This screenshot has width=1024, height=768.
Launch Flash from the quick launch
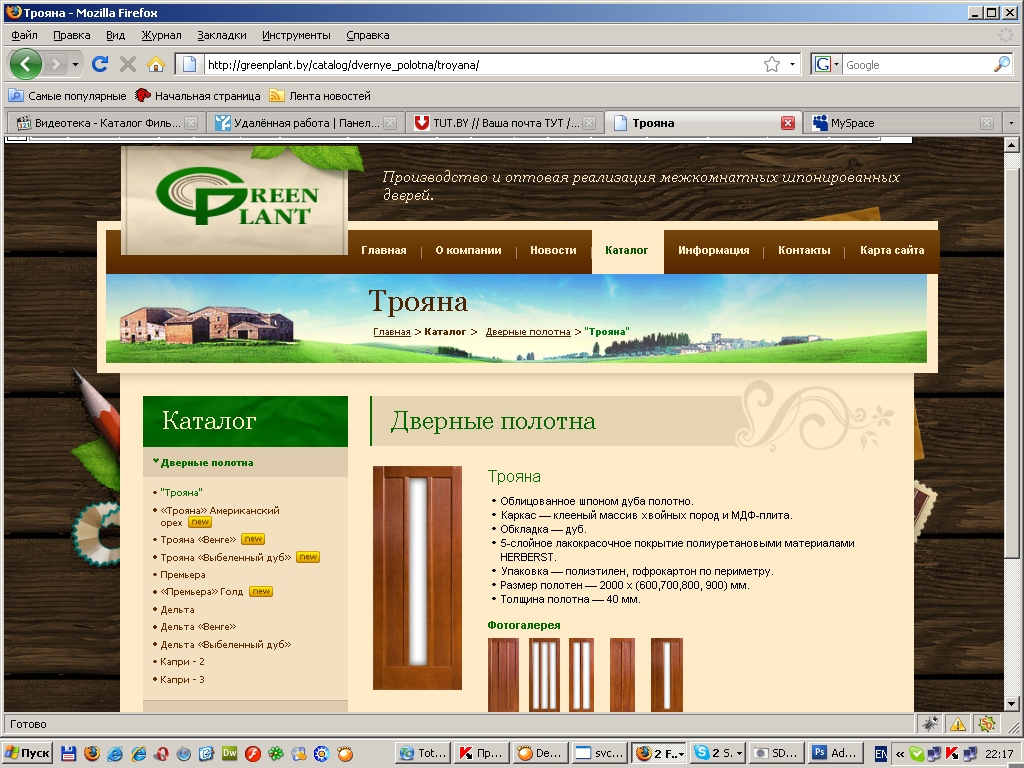(x=253, y=754)
